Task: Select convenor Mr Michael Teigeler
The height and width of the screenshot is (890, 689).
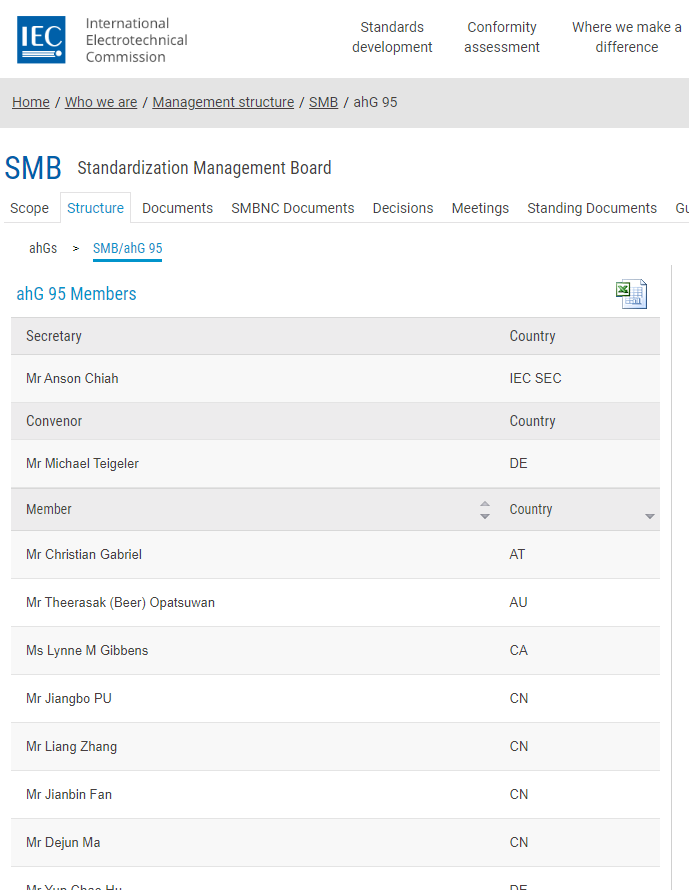Action: click(x=82, y=464)
